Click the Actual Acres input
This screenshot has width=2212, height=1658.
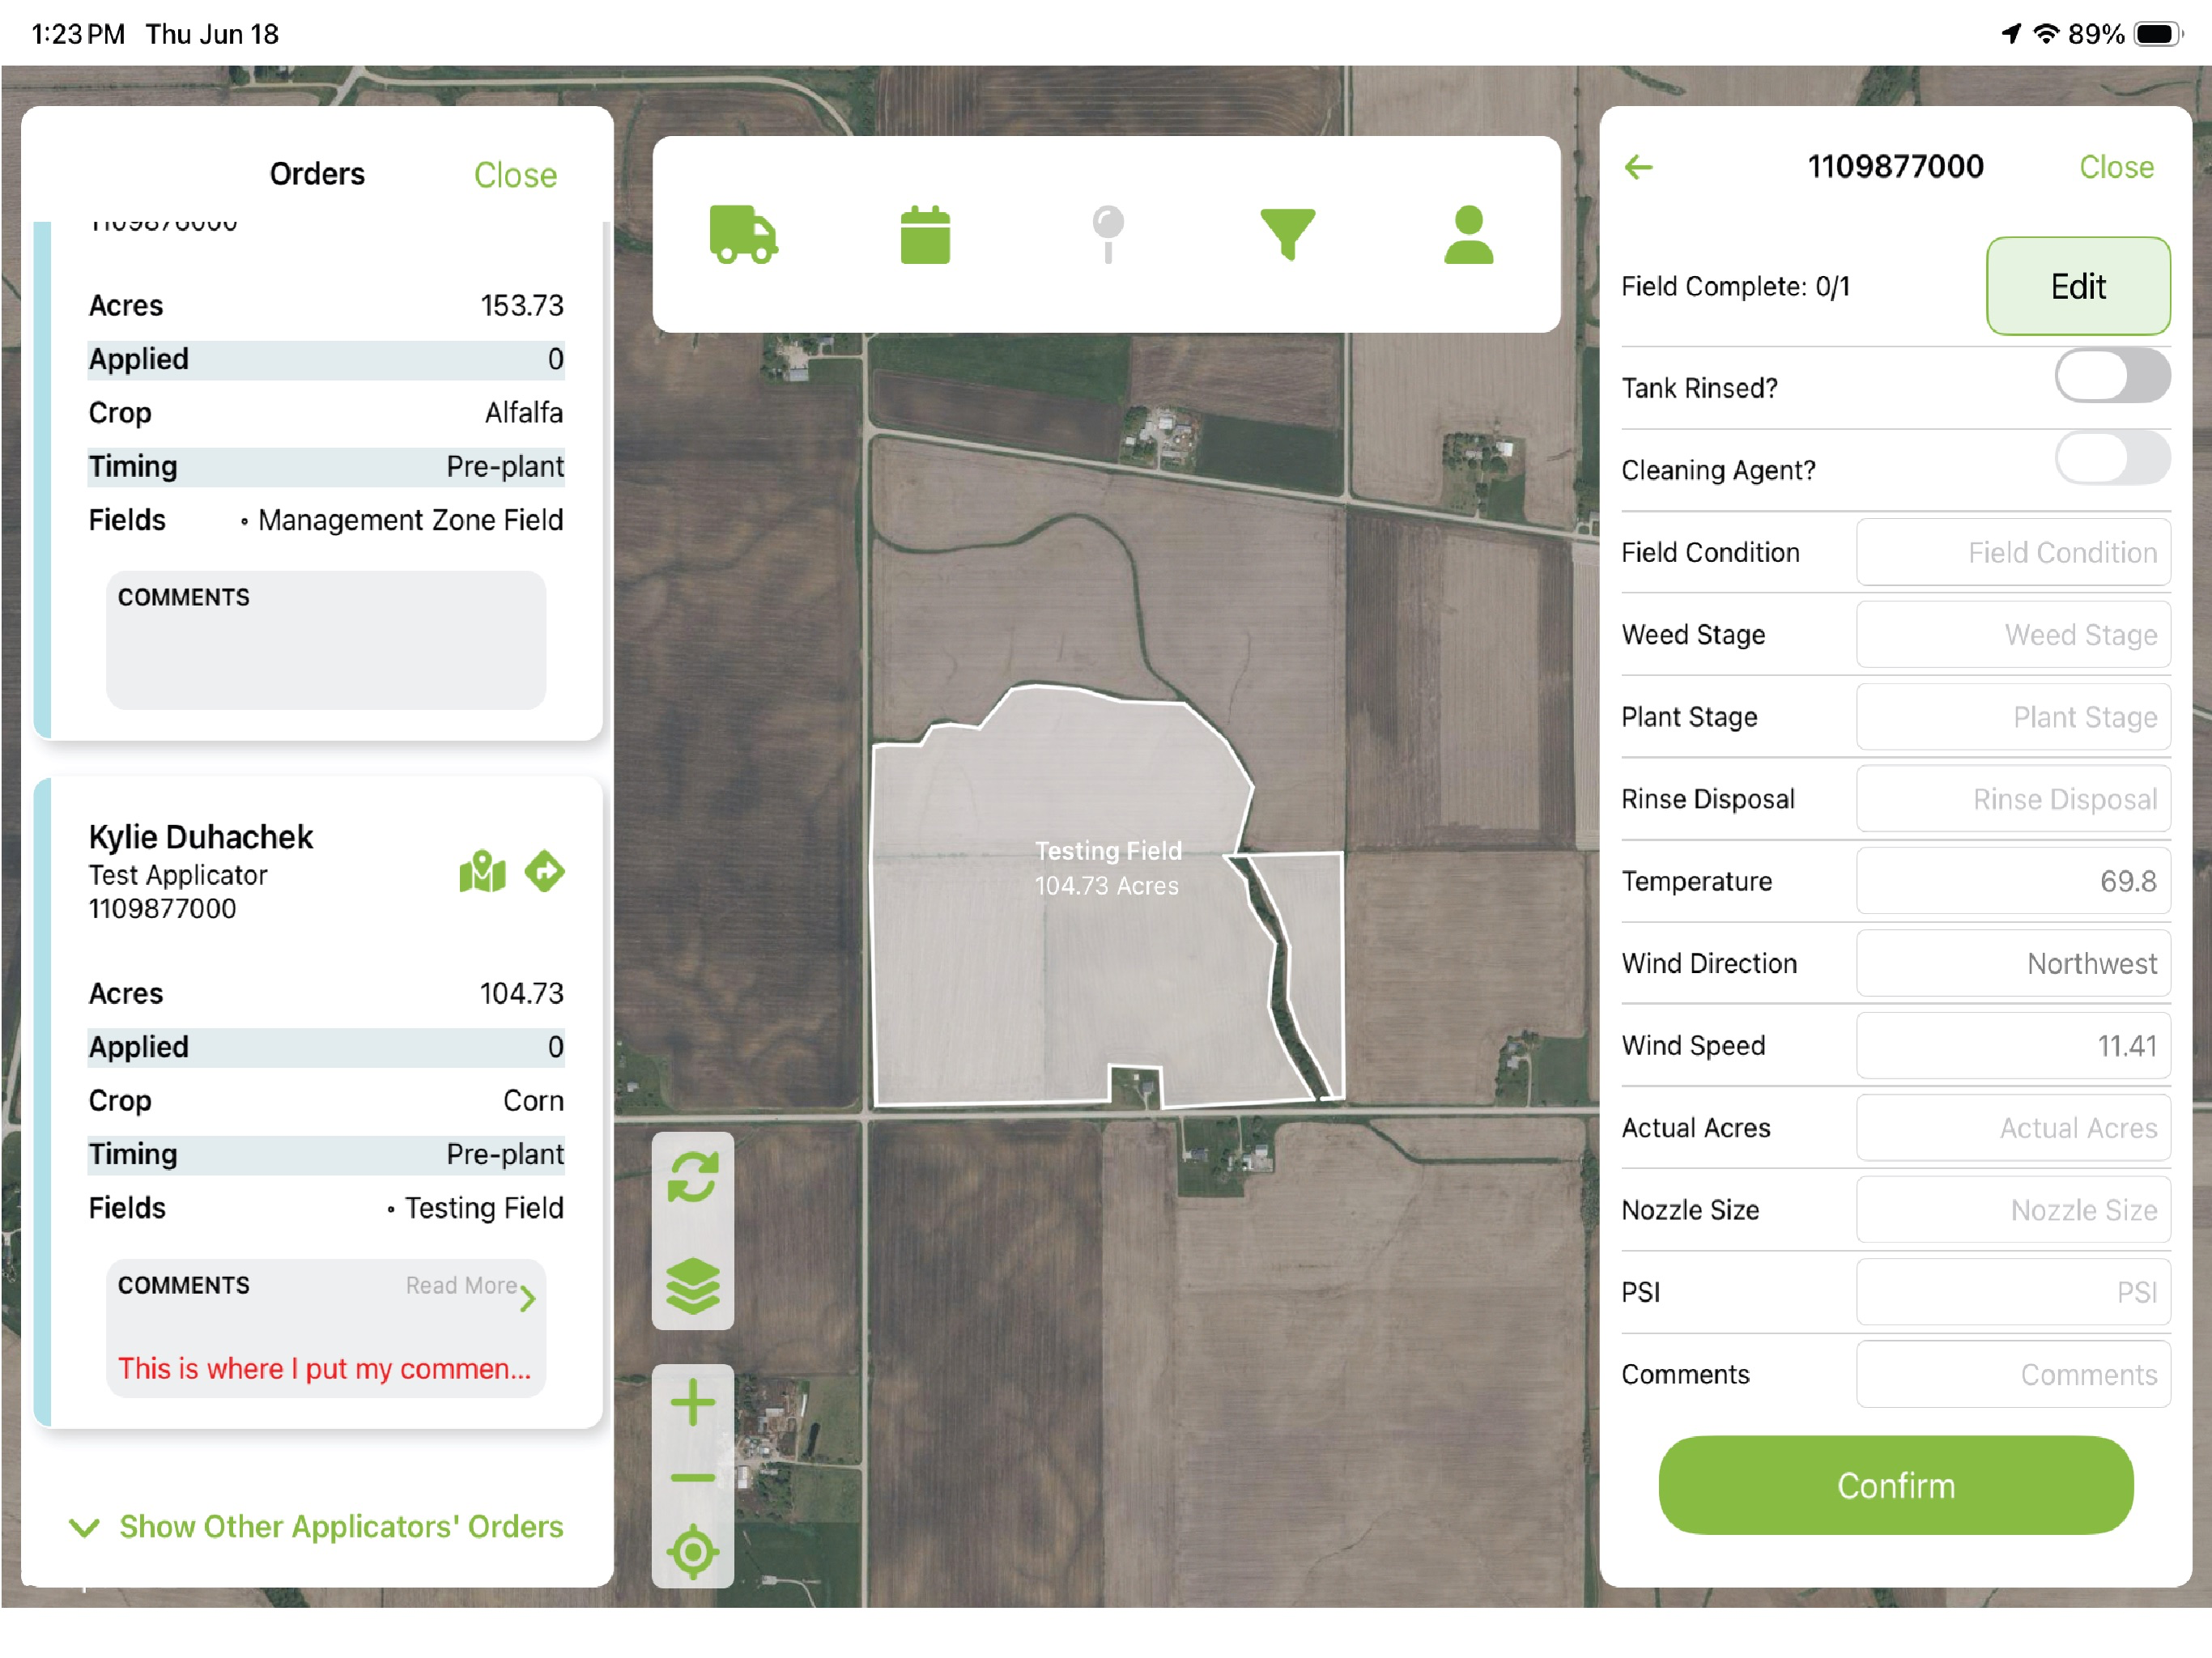pos(2013,1128)
